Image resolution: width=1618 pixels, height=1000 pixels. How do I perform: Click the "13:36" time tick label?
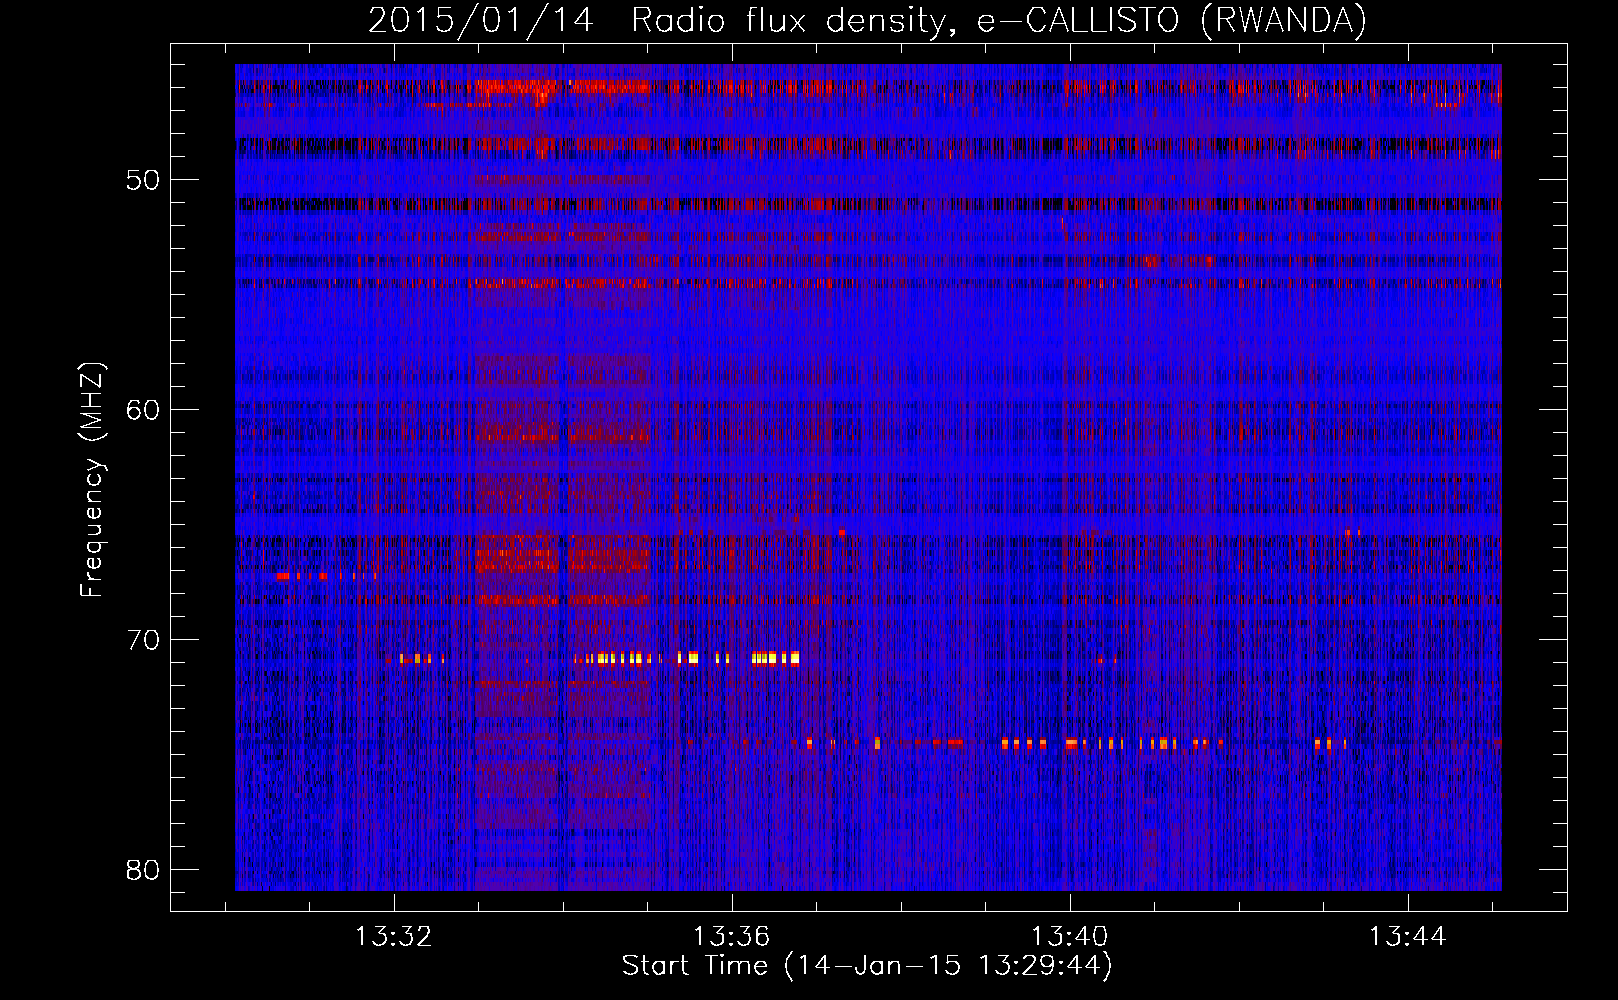coord(732,937)
